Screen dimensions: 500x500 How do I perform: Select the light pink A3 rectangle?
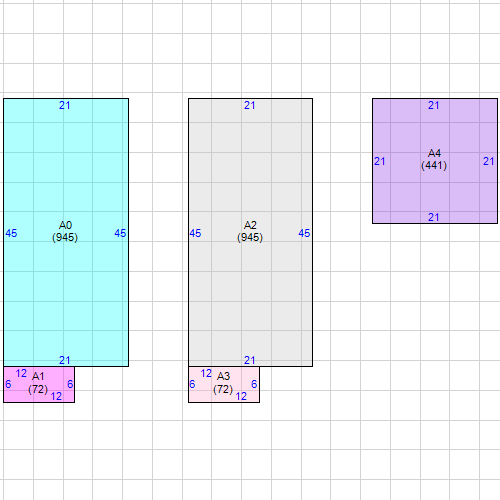pyautogui.click(x=224, y=385)
